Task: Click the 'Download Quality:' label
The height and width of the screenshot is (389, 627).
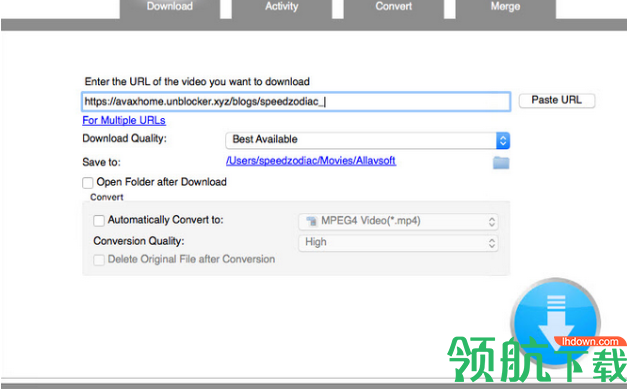Action: click(x=124, y=139)
